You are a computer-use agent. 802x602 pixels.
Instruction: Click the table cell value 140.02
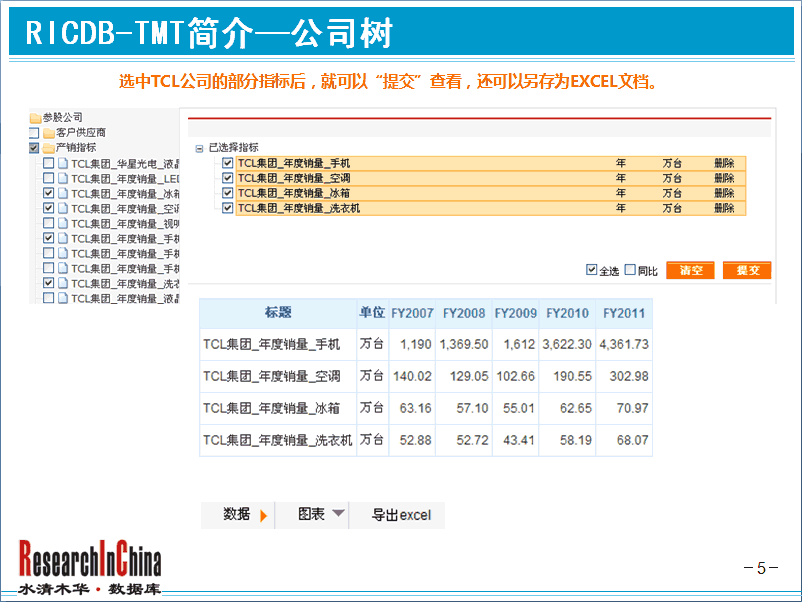click(412, 376)
